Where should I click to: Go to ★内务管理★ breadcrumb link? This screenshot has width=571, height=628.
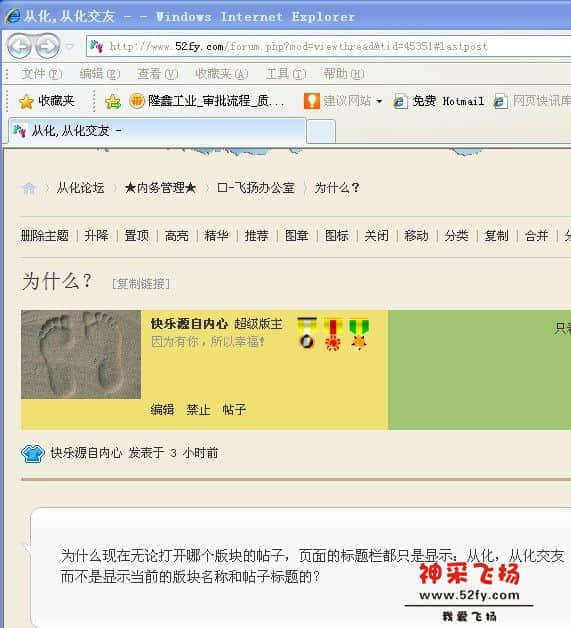pos(160,187)
